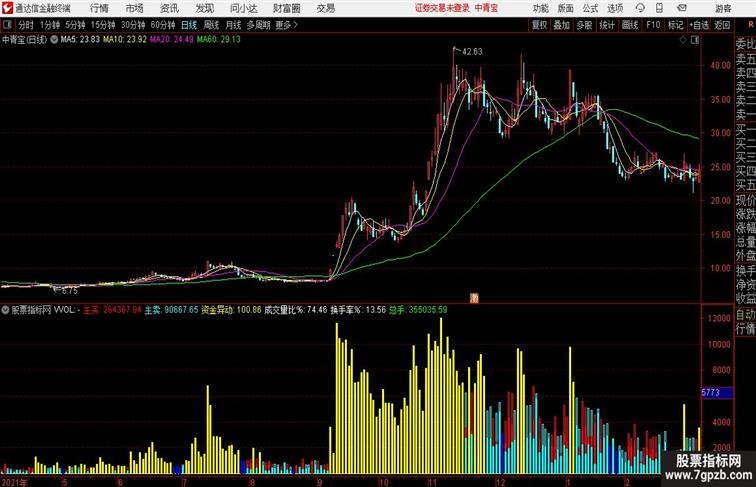Open the F10 company info button
The image size is (756, 487).
[653, 25]
